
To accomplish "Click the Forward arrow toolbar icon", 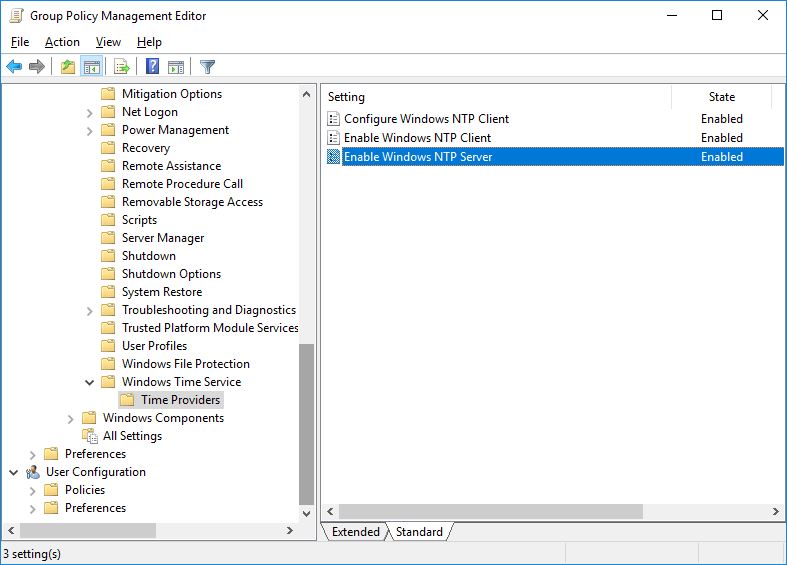I will 37,66.
